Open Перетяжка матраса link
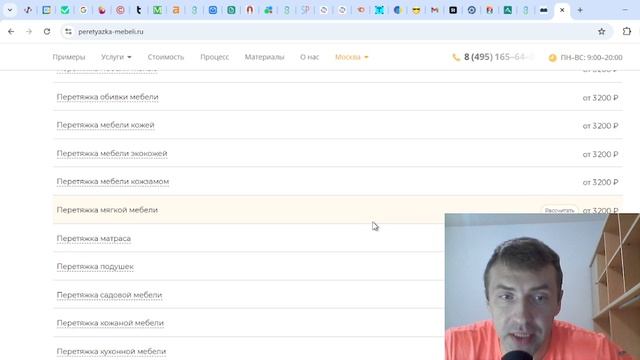This screenshot has width=640, height=360. coord(93,238)
